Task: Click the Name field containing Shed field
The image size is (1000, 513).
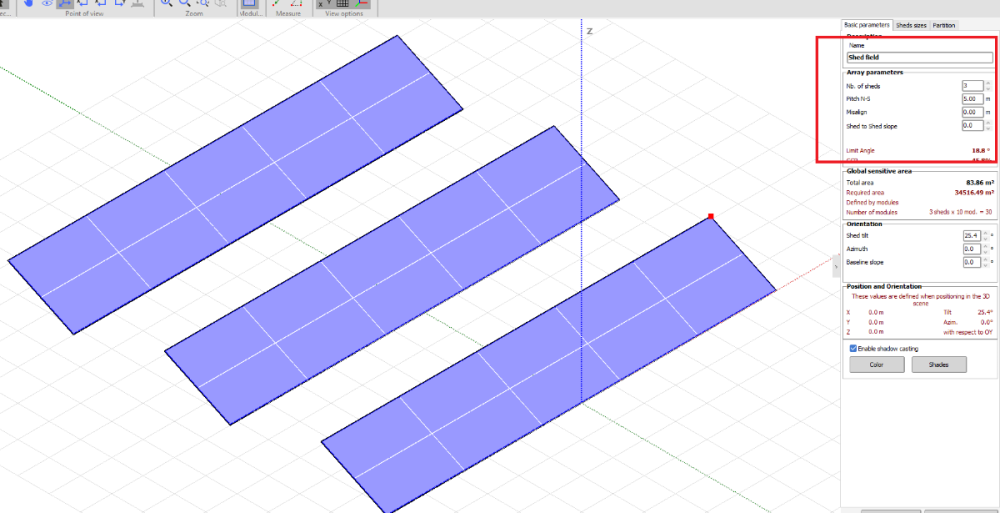Action: tap(919, 58)
